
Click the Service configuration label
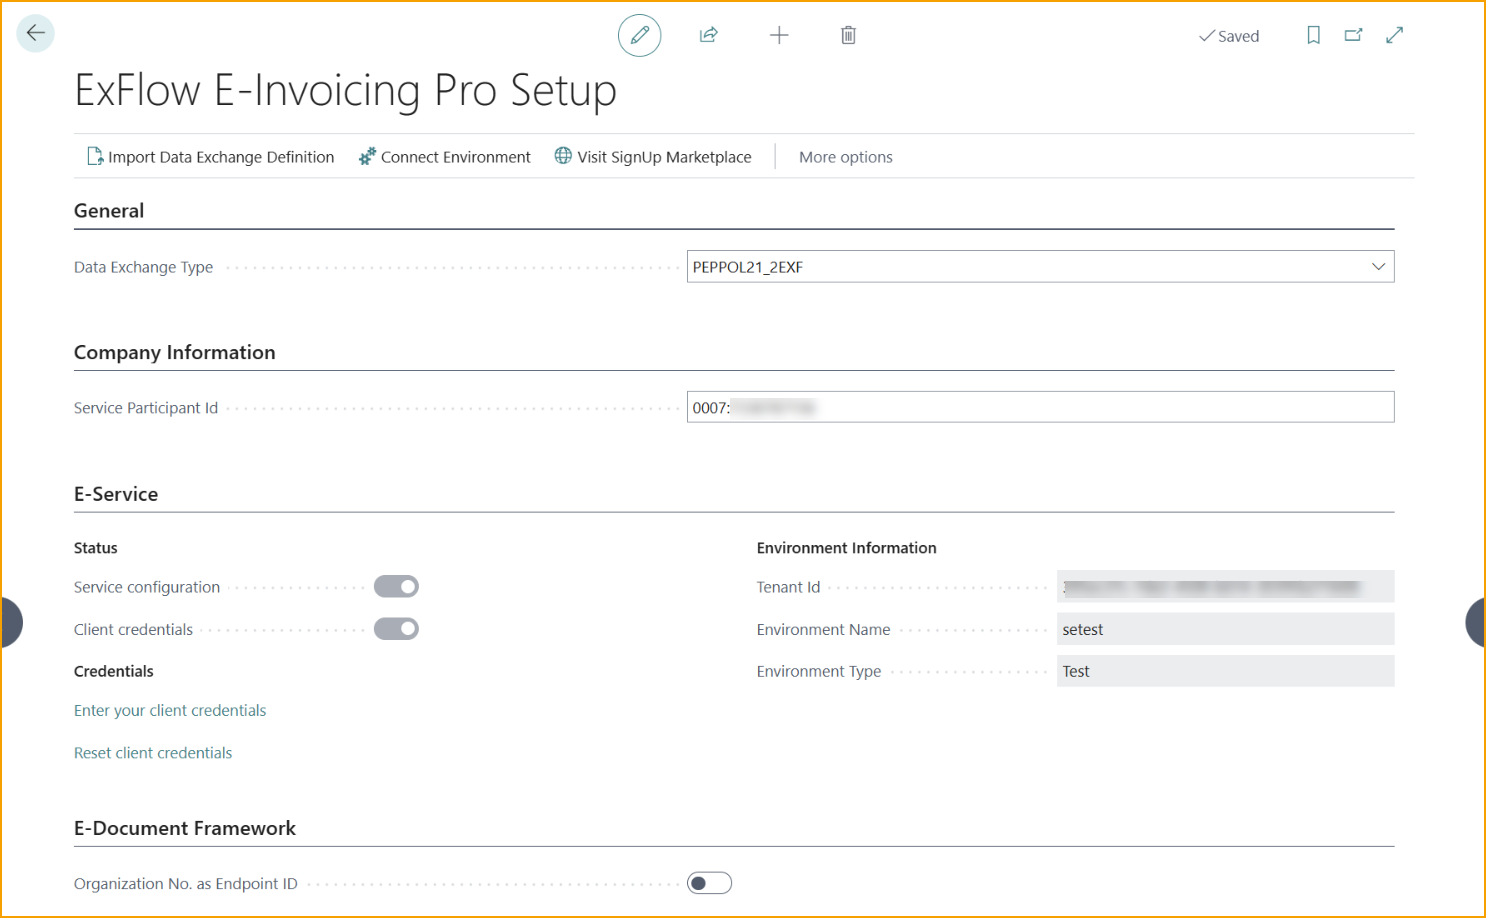click(147, 587)
